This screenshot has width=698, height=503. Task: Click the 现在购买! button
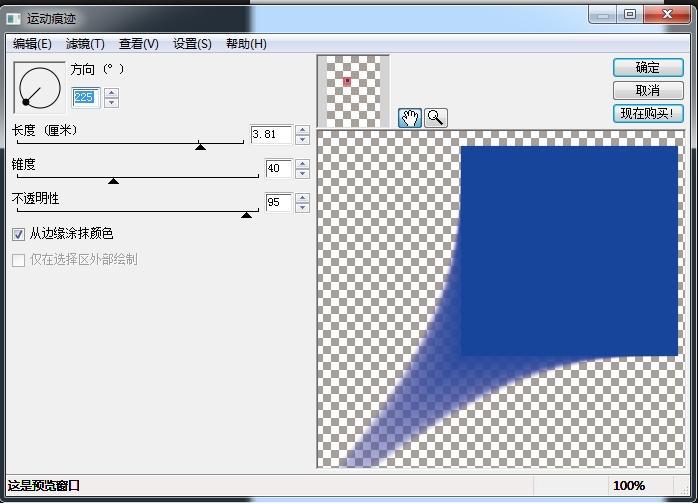coord(648,114)
